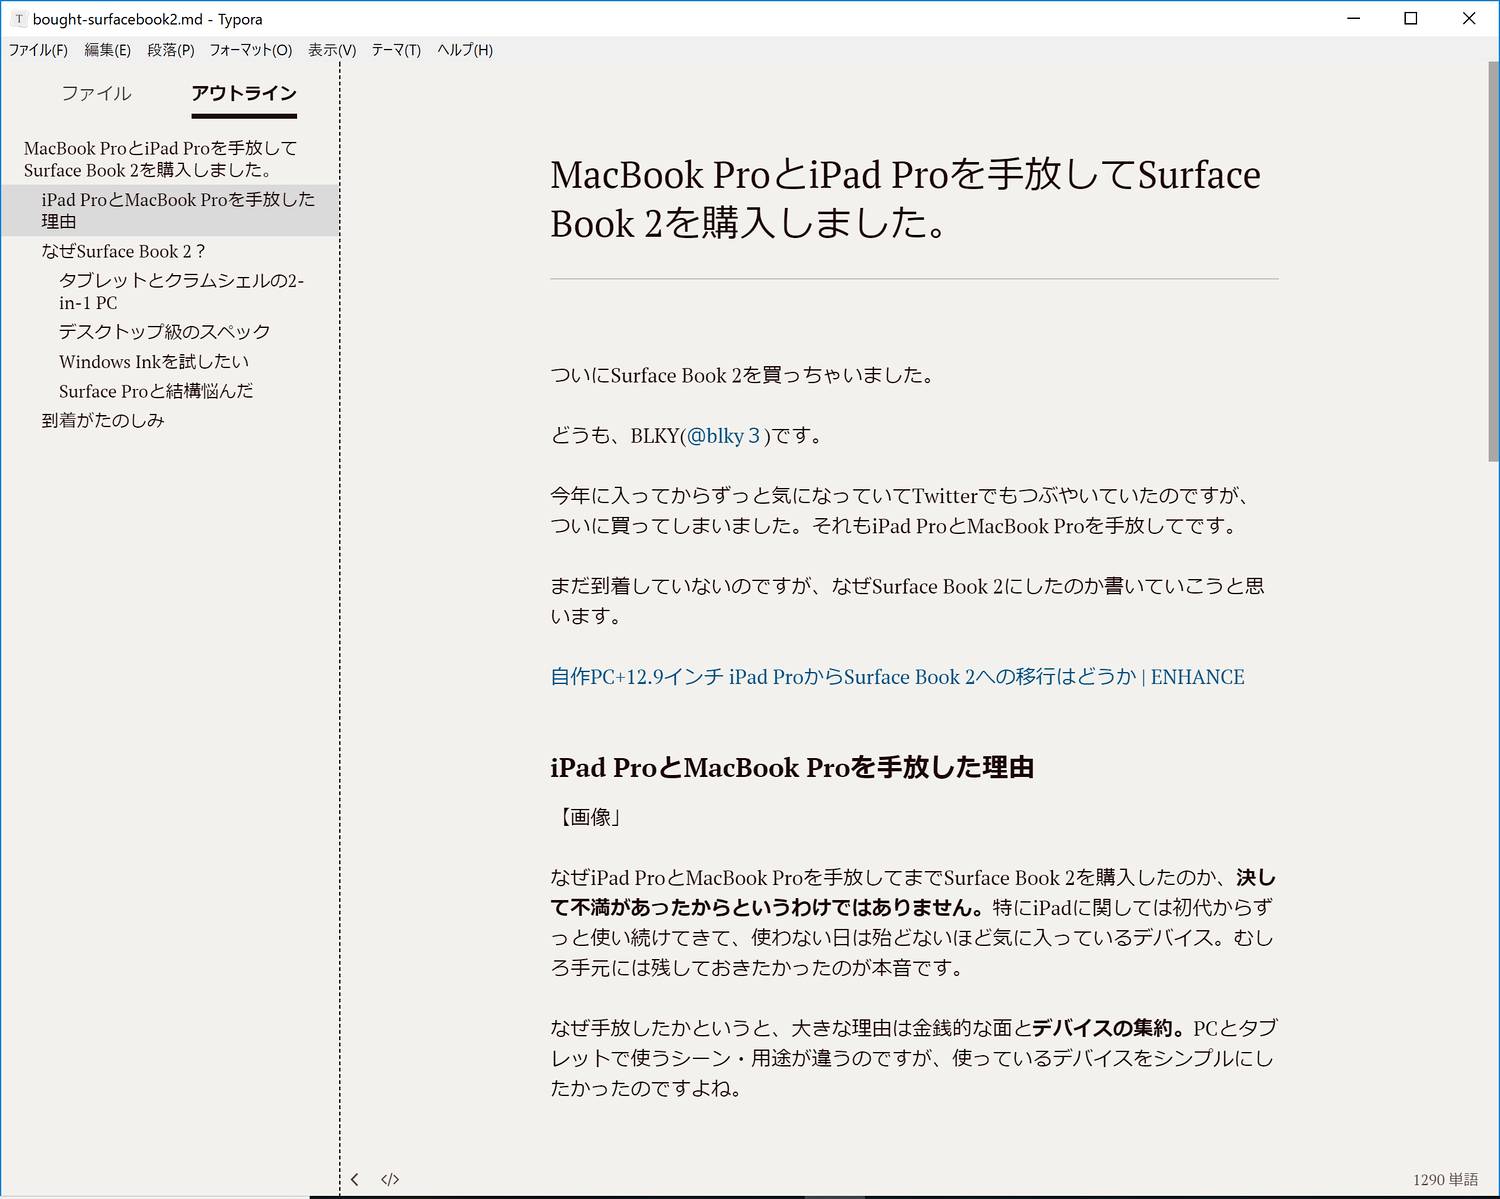Open the 編集(E) menu
Screen dimensions: 1500x1199
pos(107,50)
